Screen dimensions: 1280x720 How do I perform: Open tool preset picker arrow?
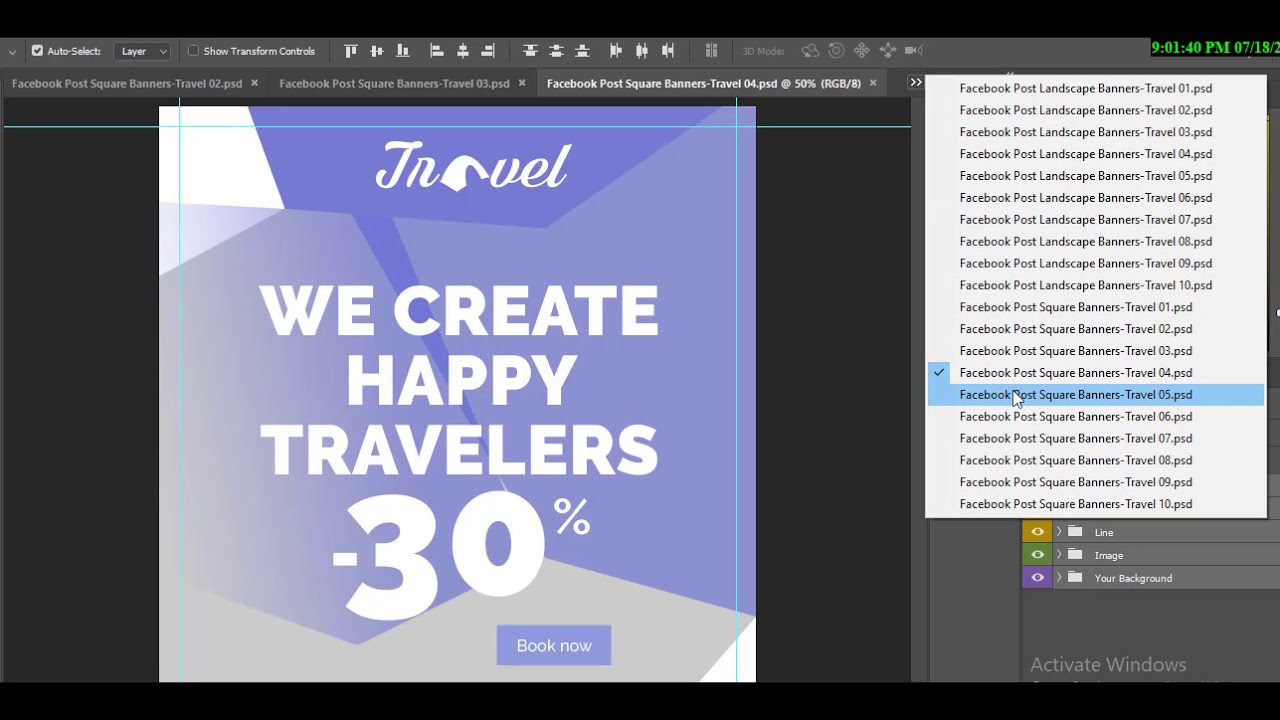pos(12,52)
